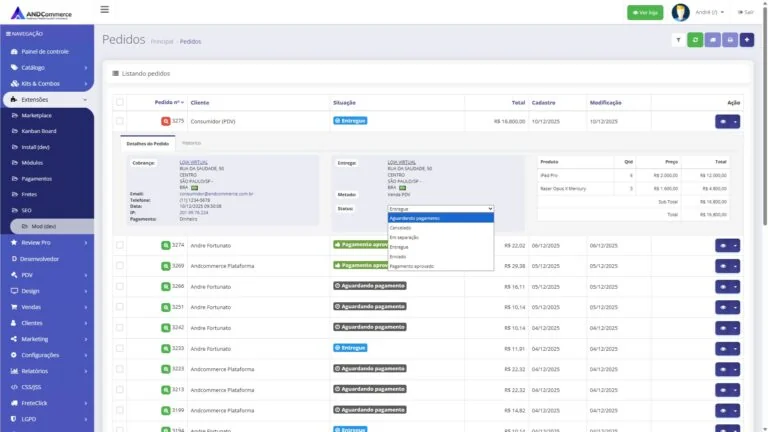
Task: Click the green refresh icon button
Action: click(695, 40)
